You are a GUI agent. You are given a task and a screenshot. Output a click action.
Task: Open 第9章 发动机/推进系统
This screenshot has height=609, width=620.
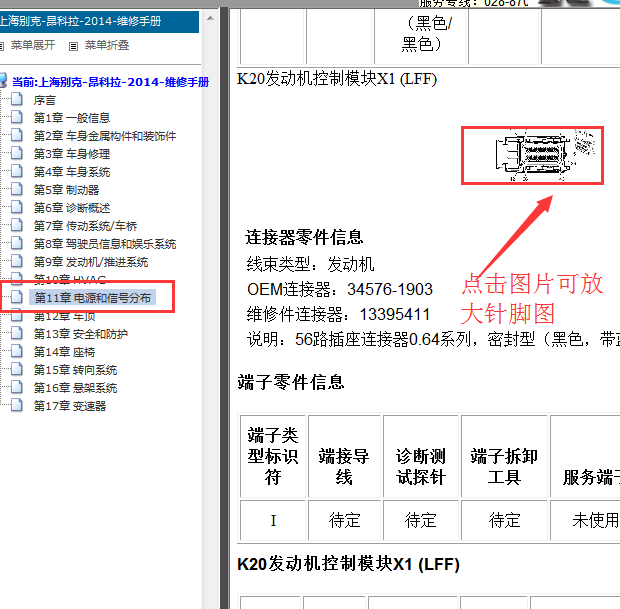pyautogui.click(x=91, y=262)
